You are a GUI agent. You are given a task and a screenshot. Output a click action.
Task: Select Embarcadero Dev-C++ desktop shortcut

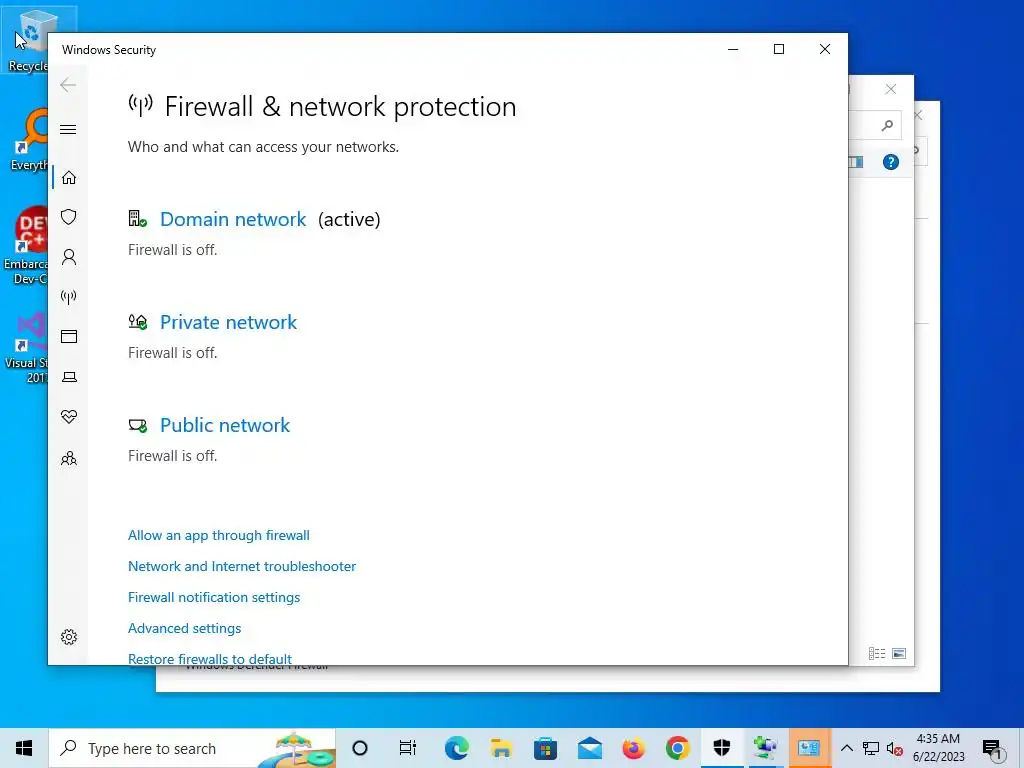click(25, 246)
